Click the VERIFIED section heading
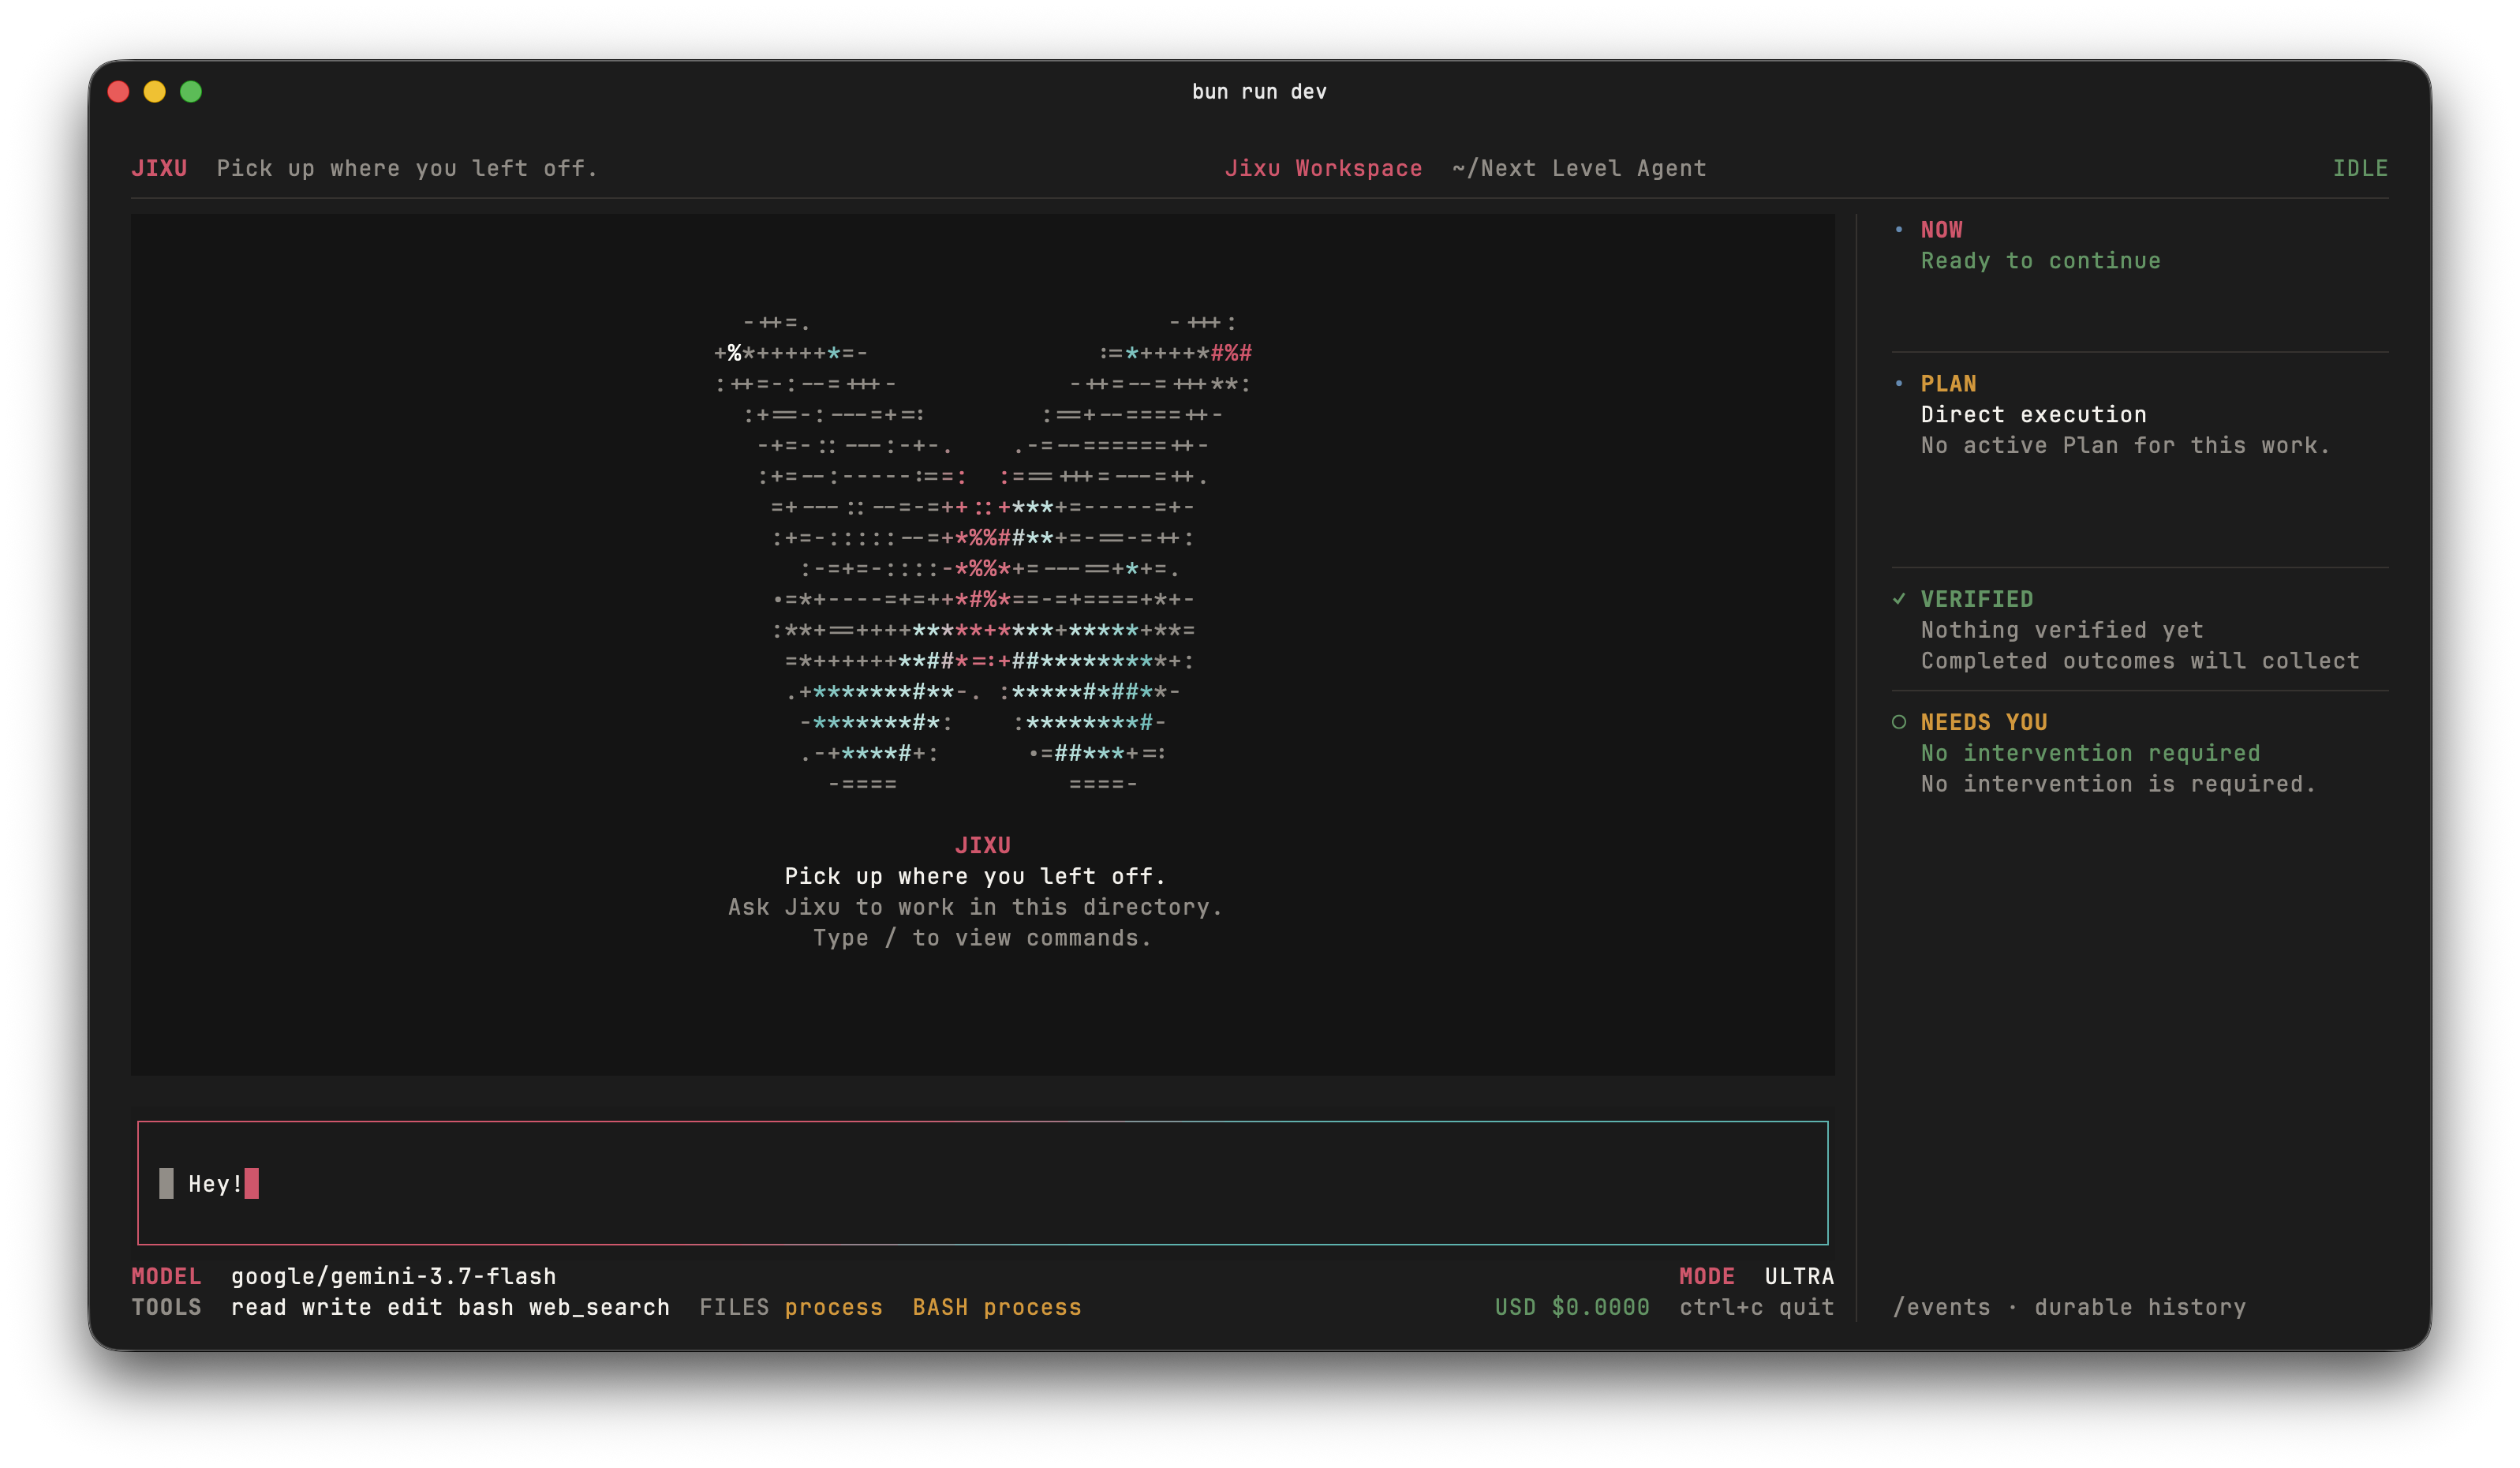This screenshot has width=2520, height=1468. (x=1976, y=599)
